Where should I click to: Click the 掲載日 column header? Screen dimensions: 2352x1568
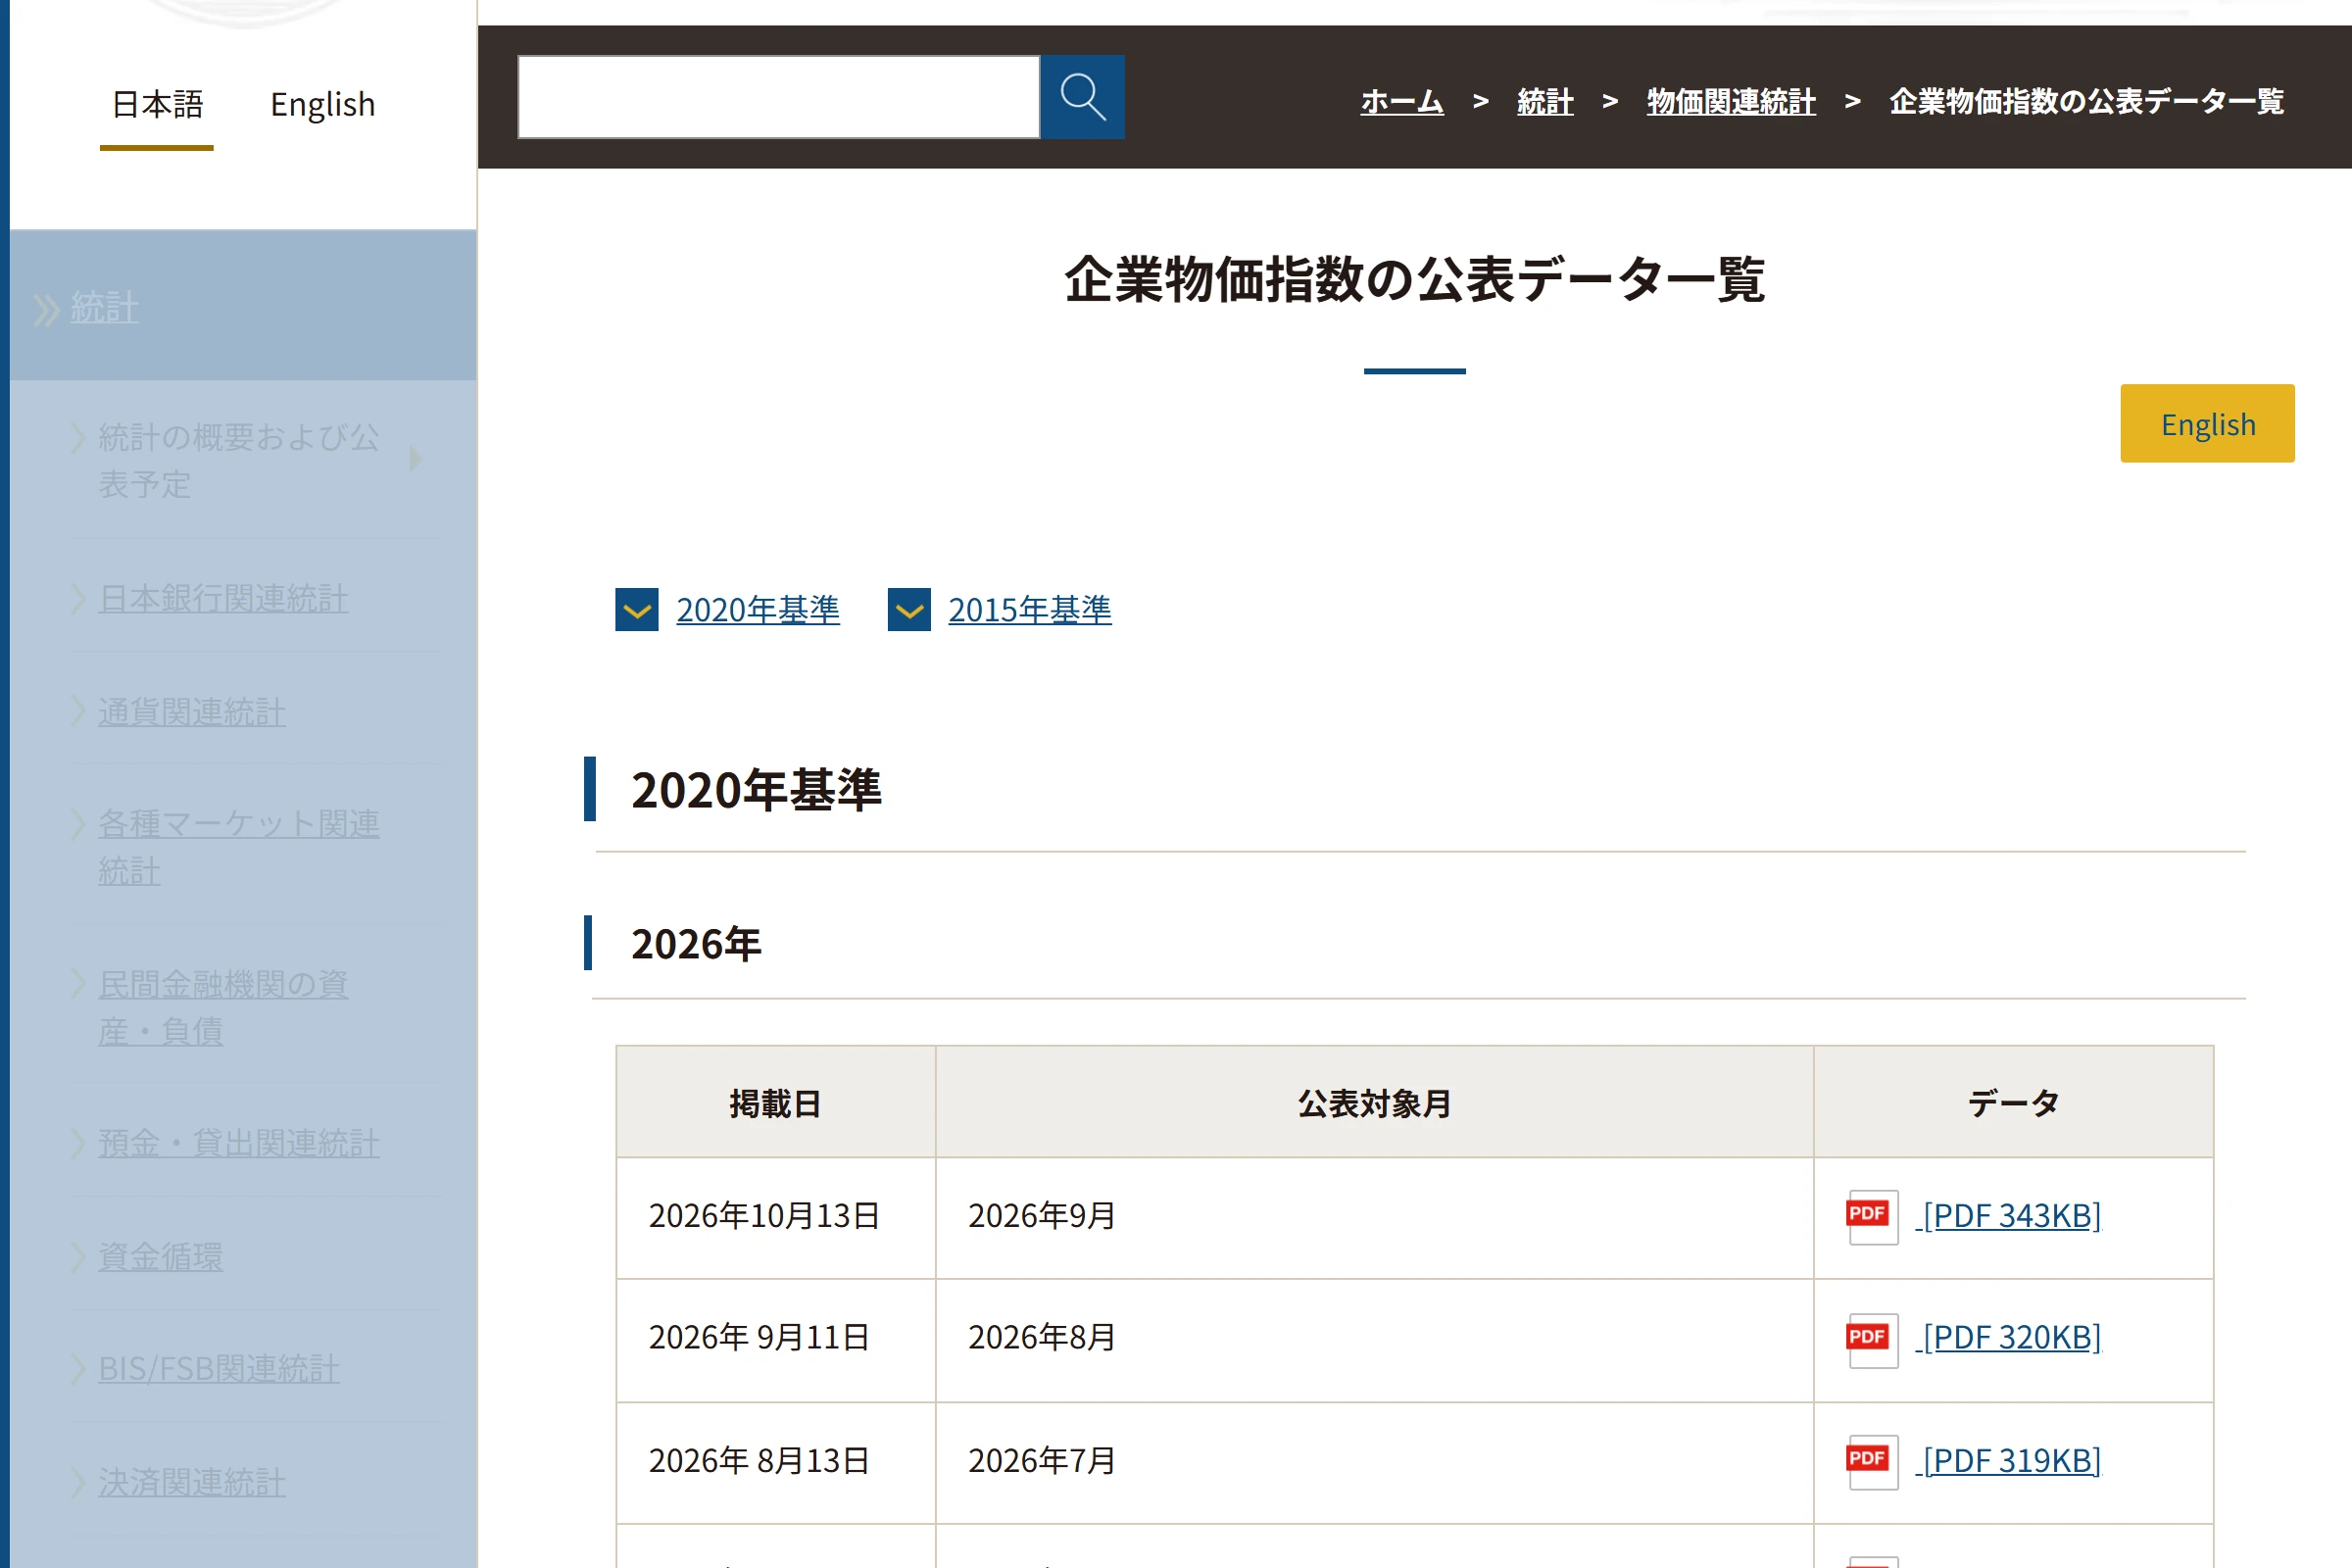(x=776, y=1103)
